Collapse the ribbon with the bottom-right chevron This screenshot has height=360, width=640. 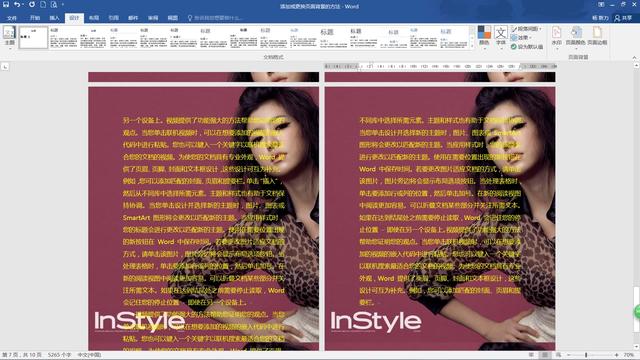click(634, 58)
